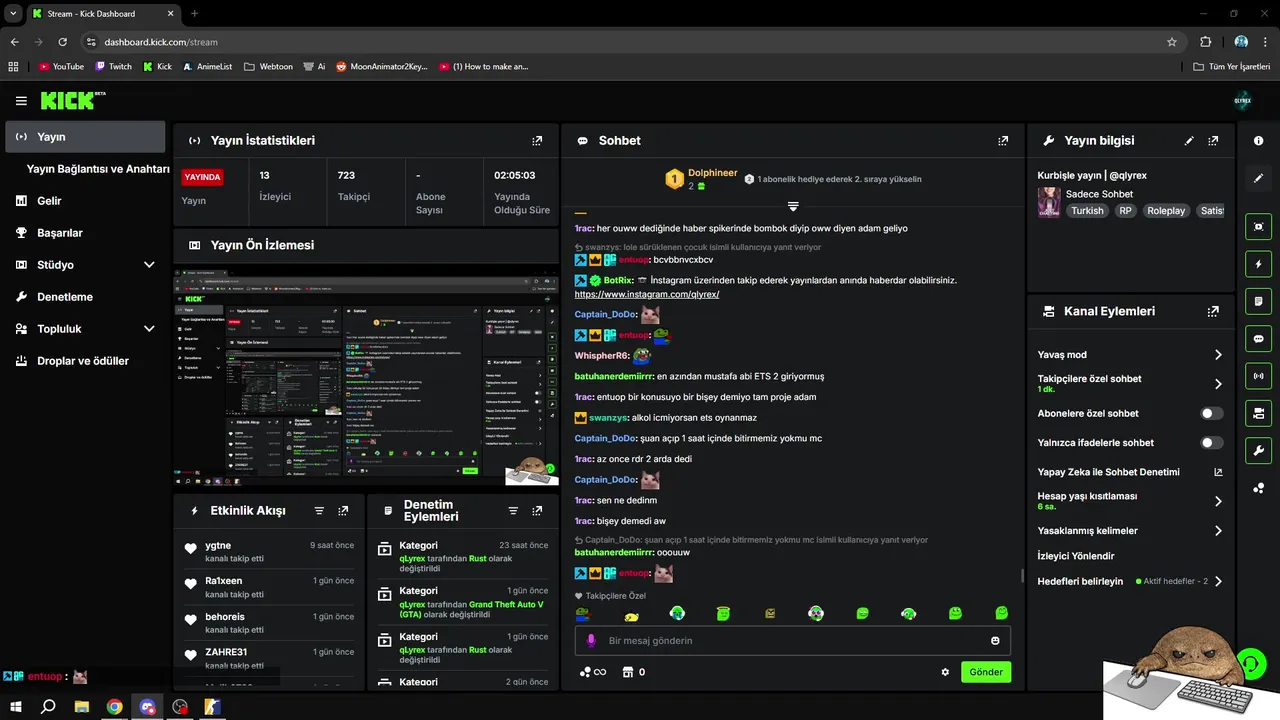Open the AnimeList bookmark

pos(206,67)
